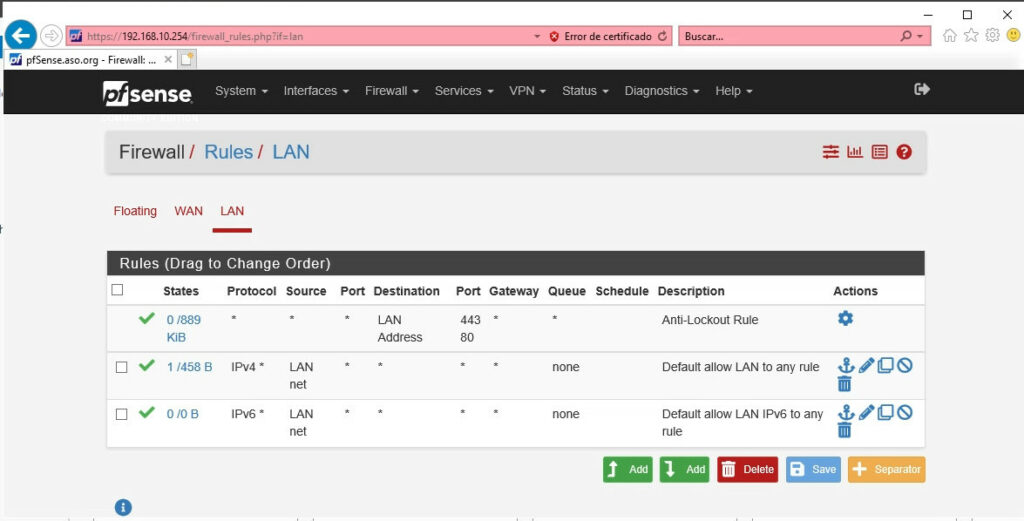Check the select-all rules checkbox in header
Image resolution: width=1024 pixels, height=521 pixels.
pos(117,290)
